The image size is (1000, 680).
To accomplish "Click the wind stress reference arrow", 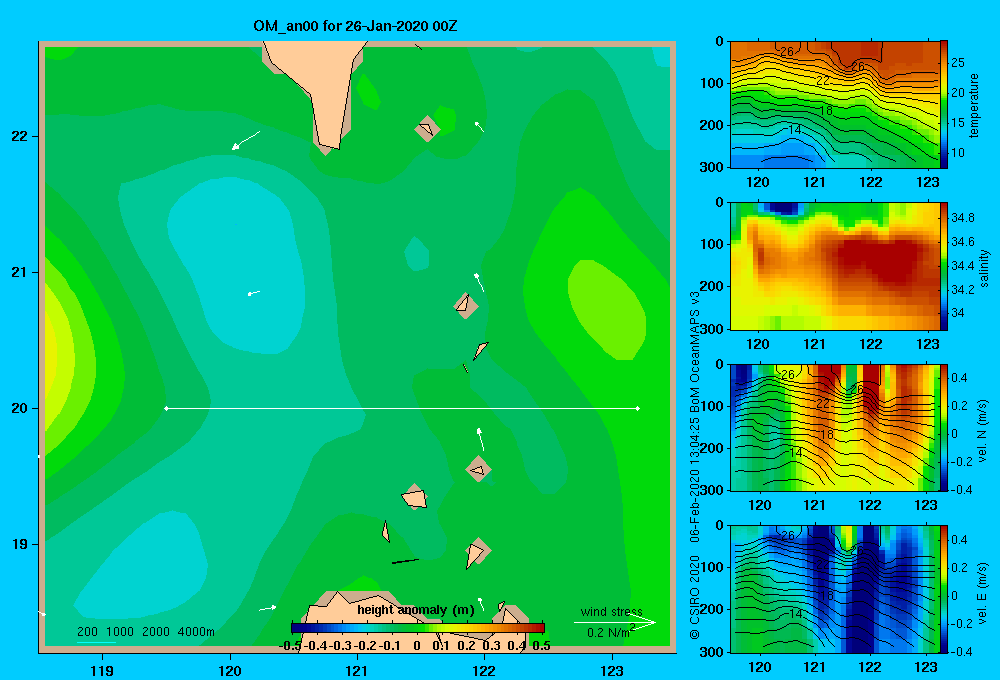I will pyautogui.click(x=615, y=623).
